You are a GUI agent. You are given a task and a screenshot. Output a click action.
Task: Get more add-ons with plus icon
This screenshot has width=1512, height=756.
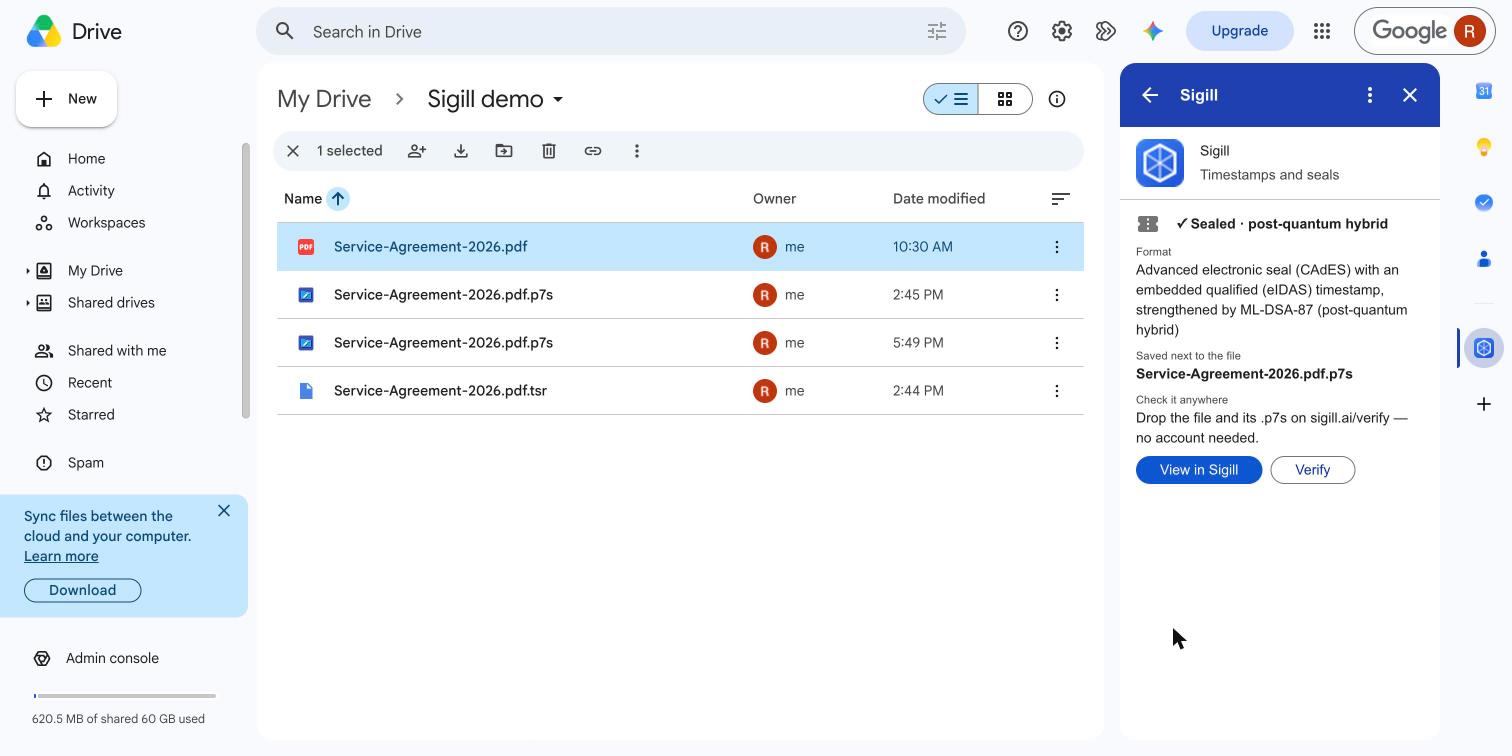coord(1484,404)
